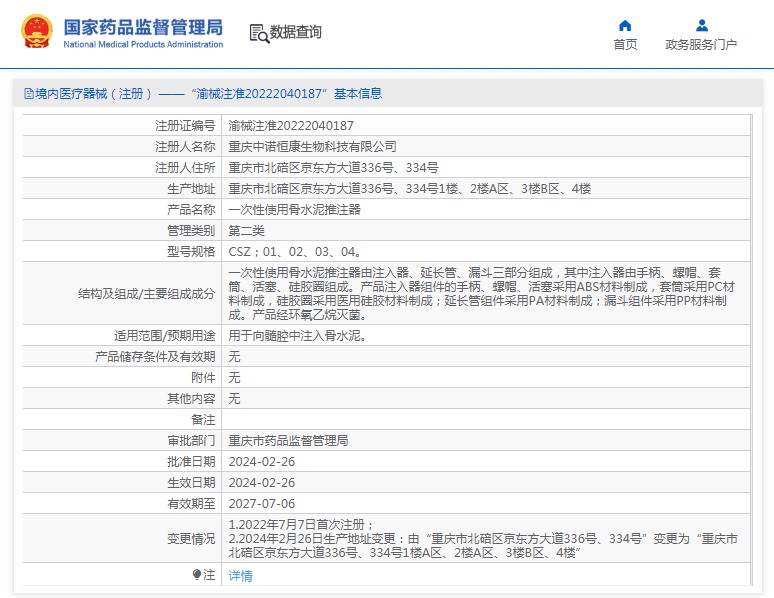Click the 生效日期 row label

191,482
